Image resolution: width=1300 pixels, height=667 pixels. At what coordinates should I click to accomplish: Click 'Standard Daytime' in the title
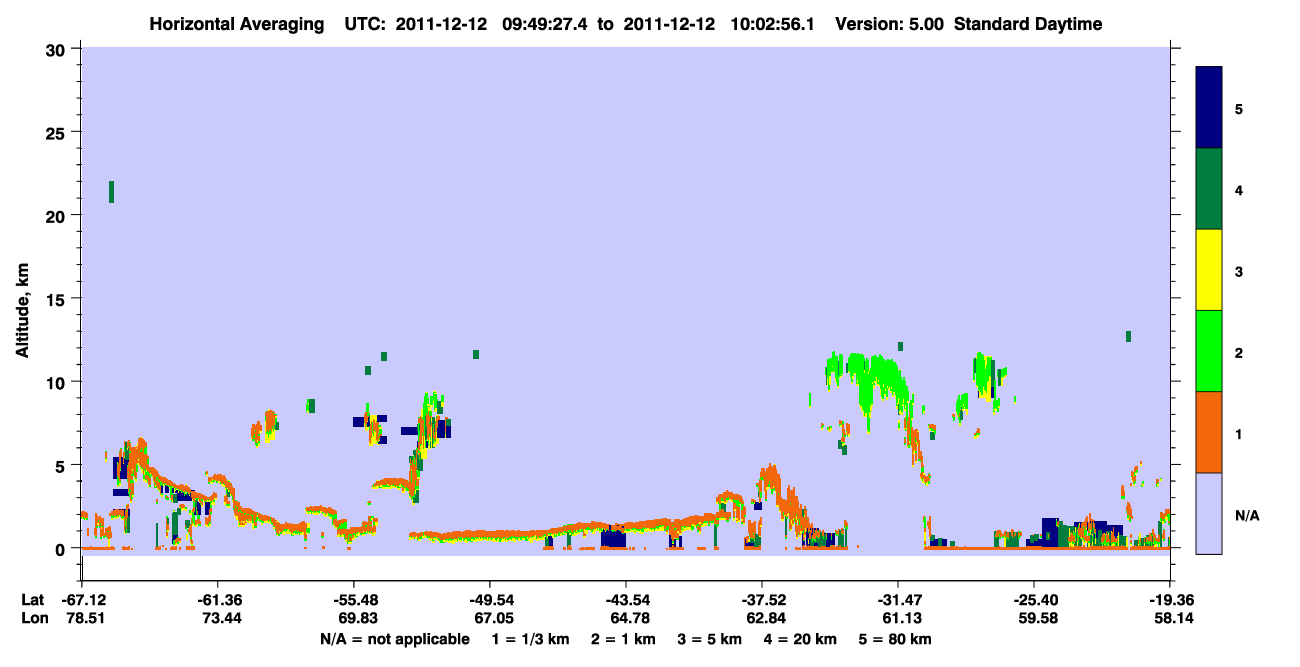(x=1028, y=24)
